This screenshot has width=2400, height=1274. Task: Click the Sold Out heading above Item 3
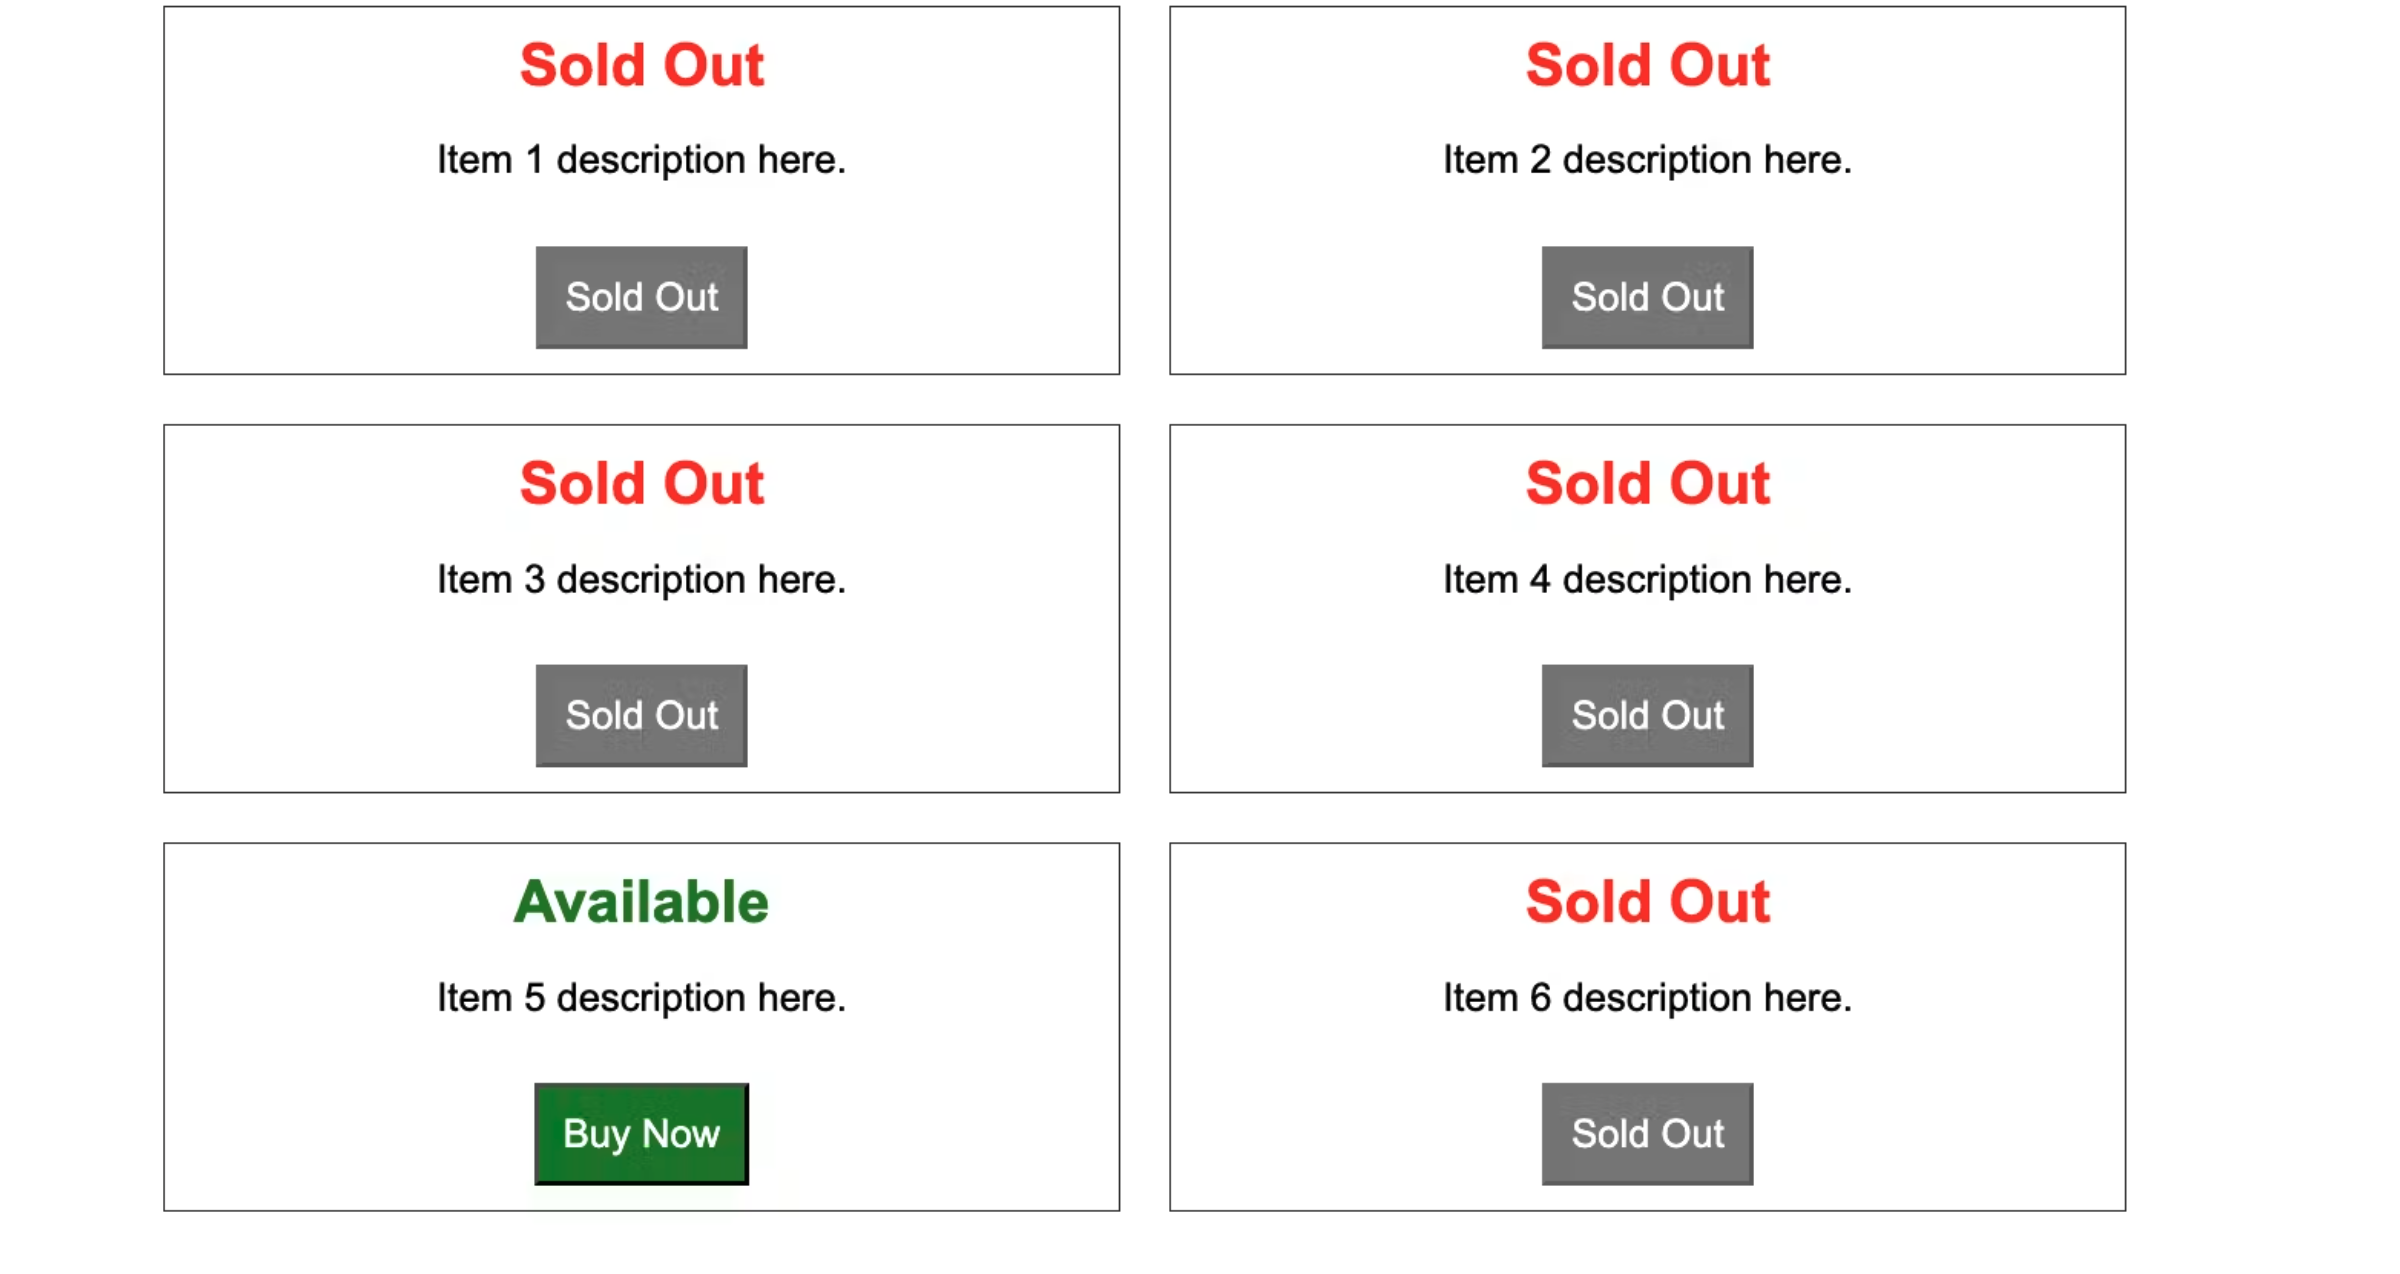click(x=641, y=484)
